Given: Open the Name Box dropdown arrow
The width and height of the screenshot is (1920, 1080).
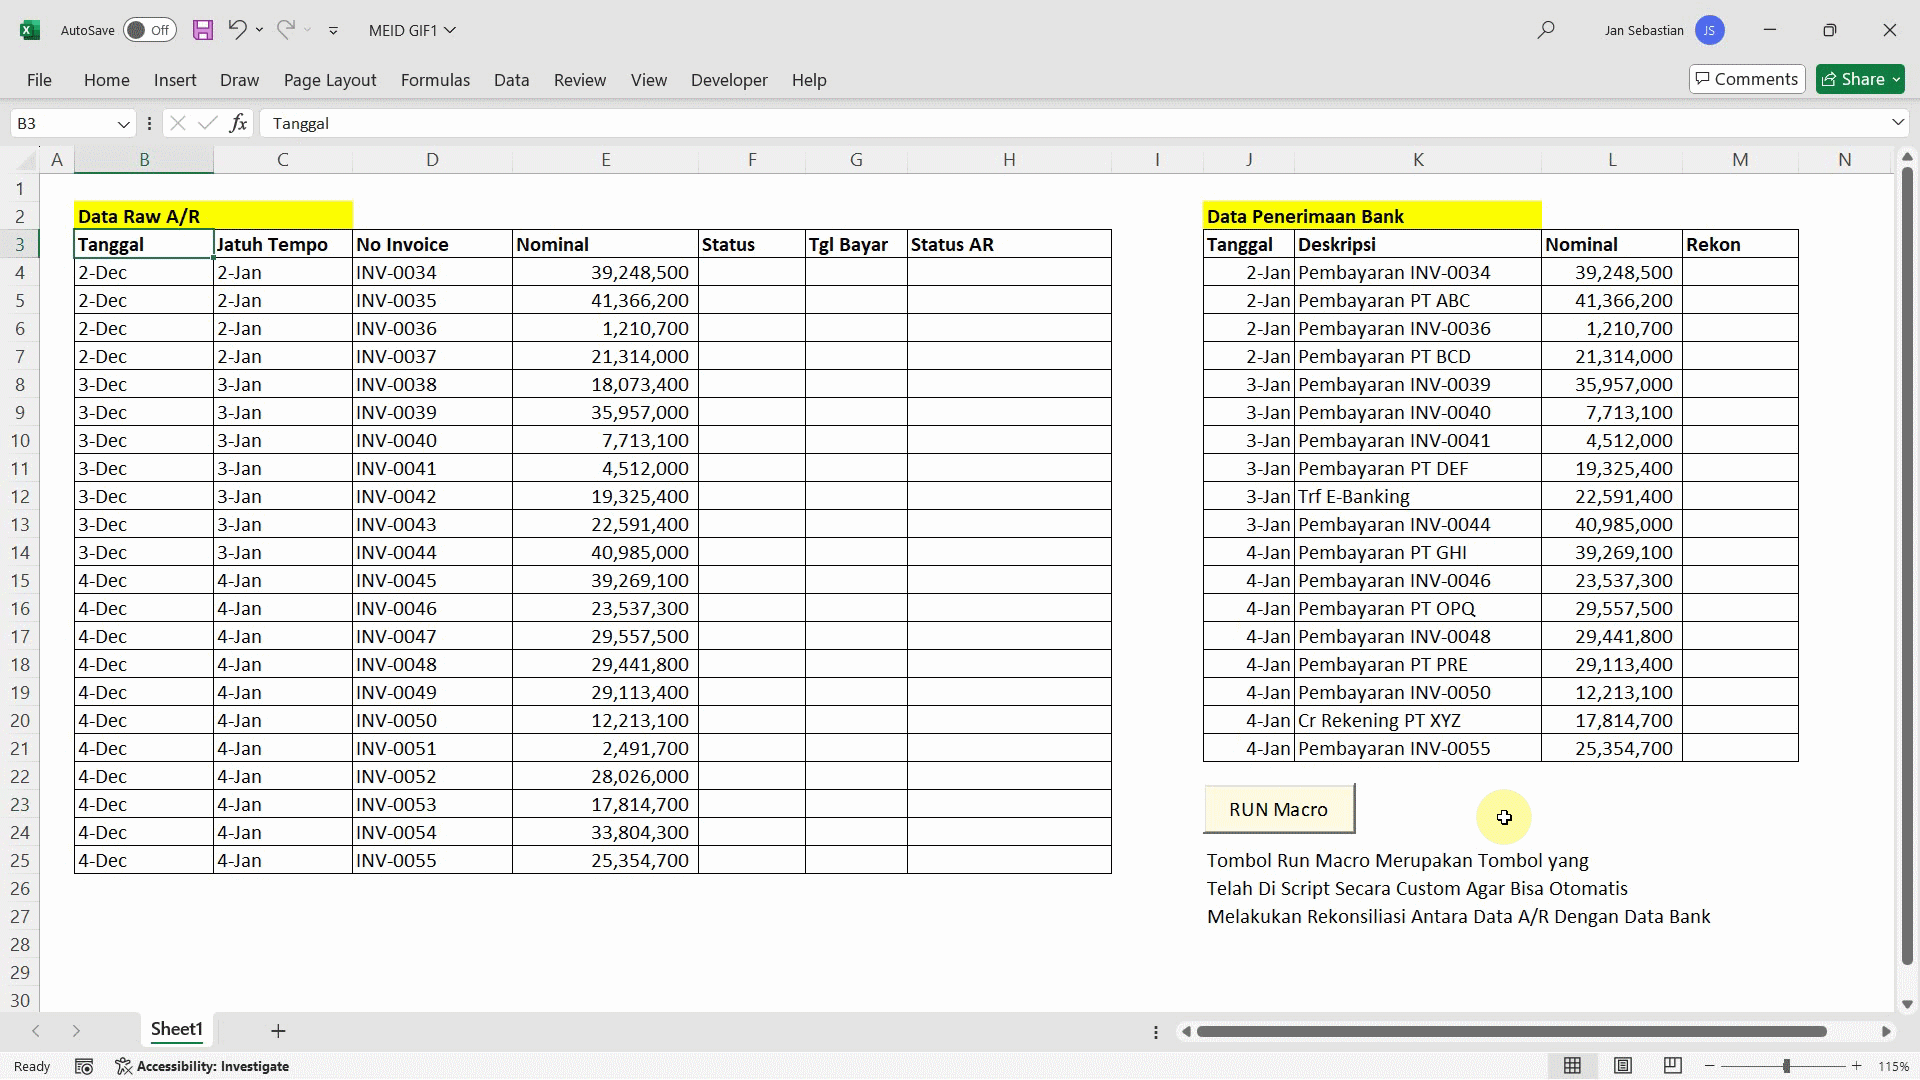Looking at the screenshot, I should coord(123,124).
